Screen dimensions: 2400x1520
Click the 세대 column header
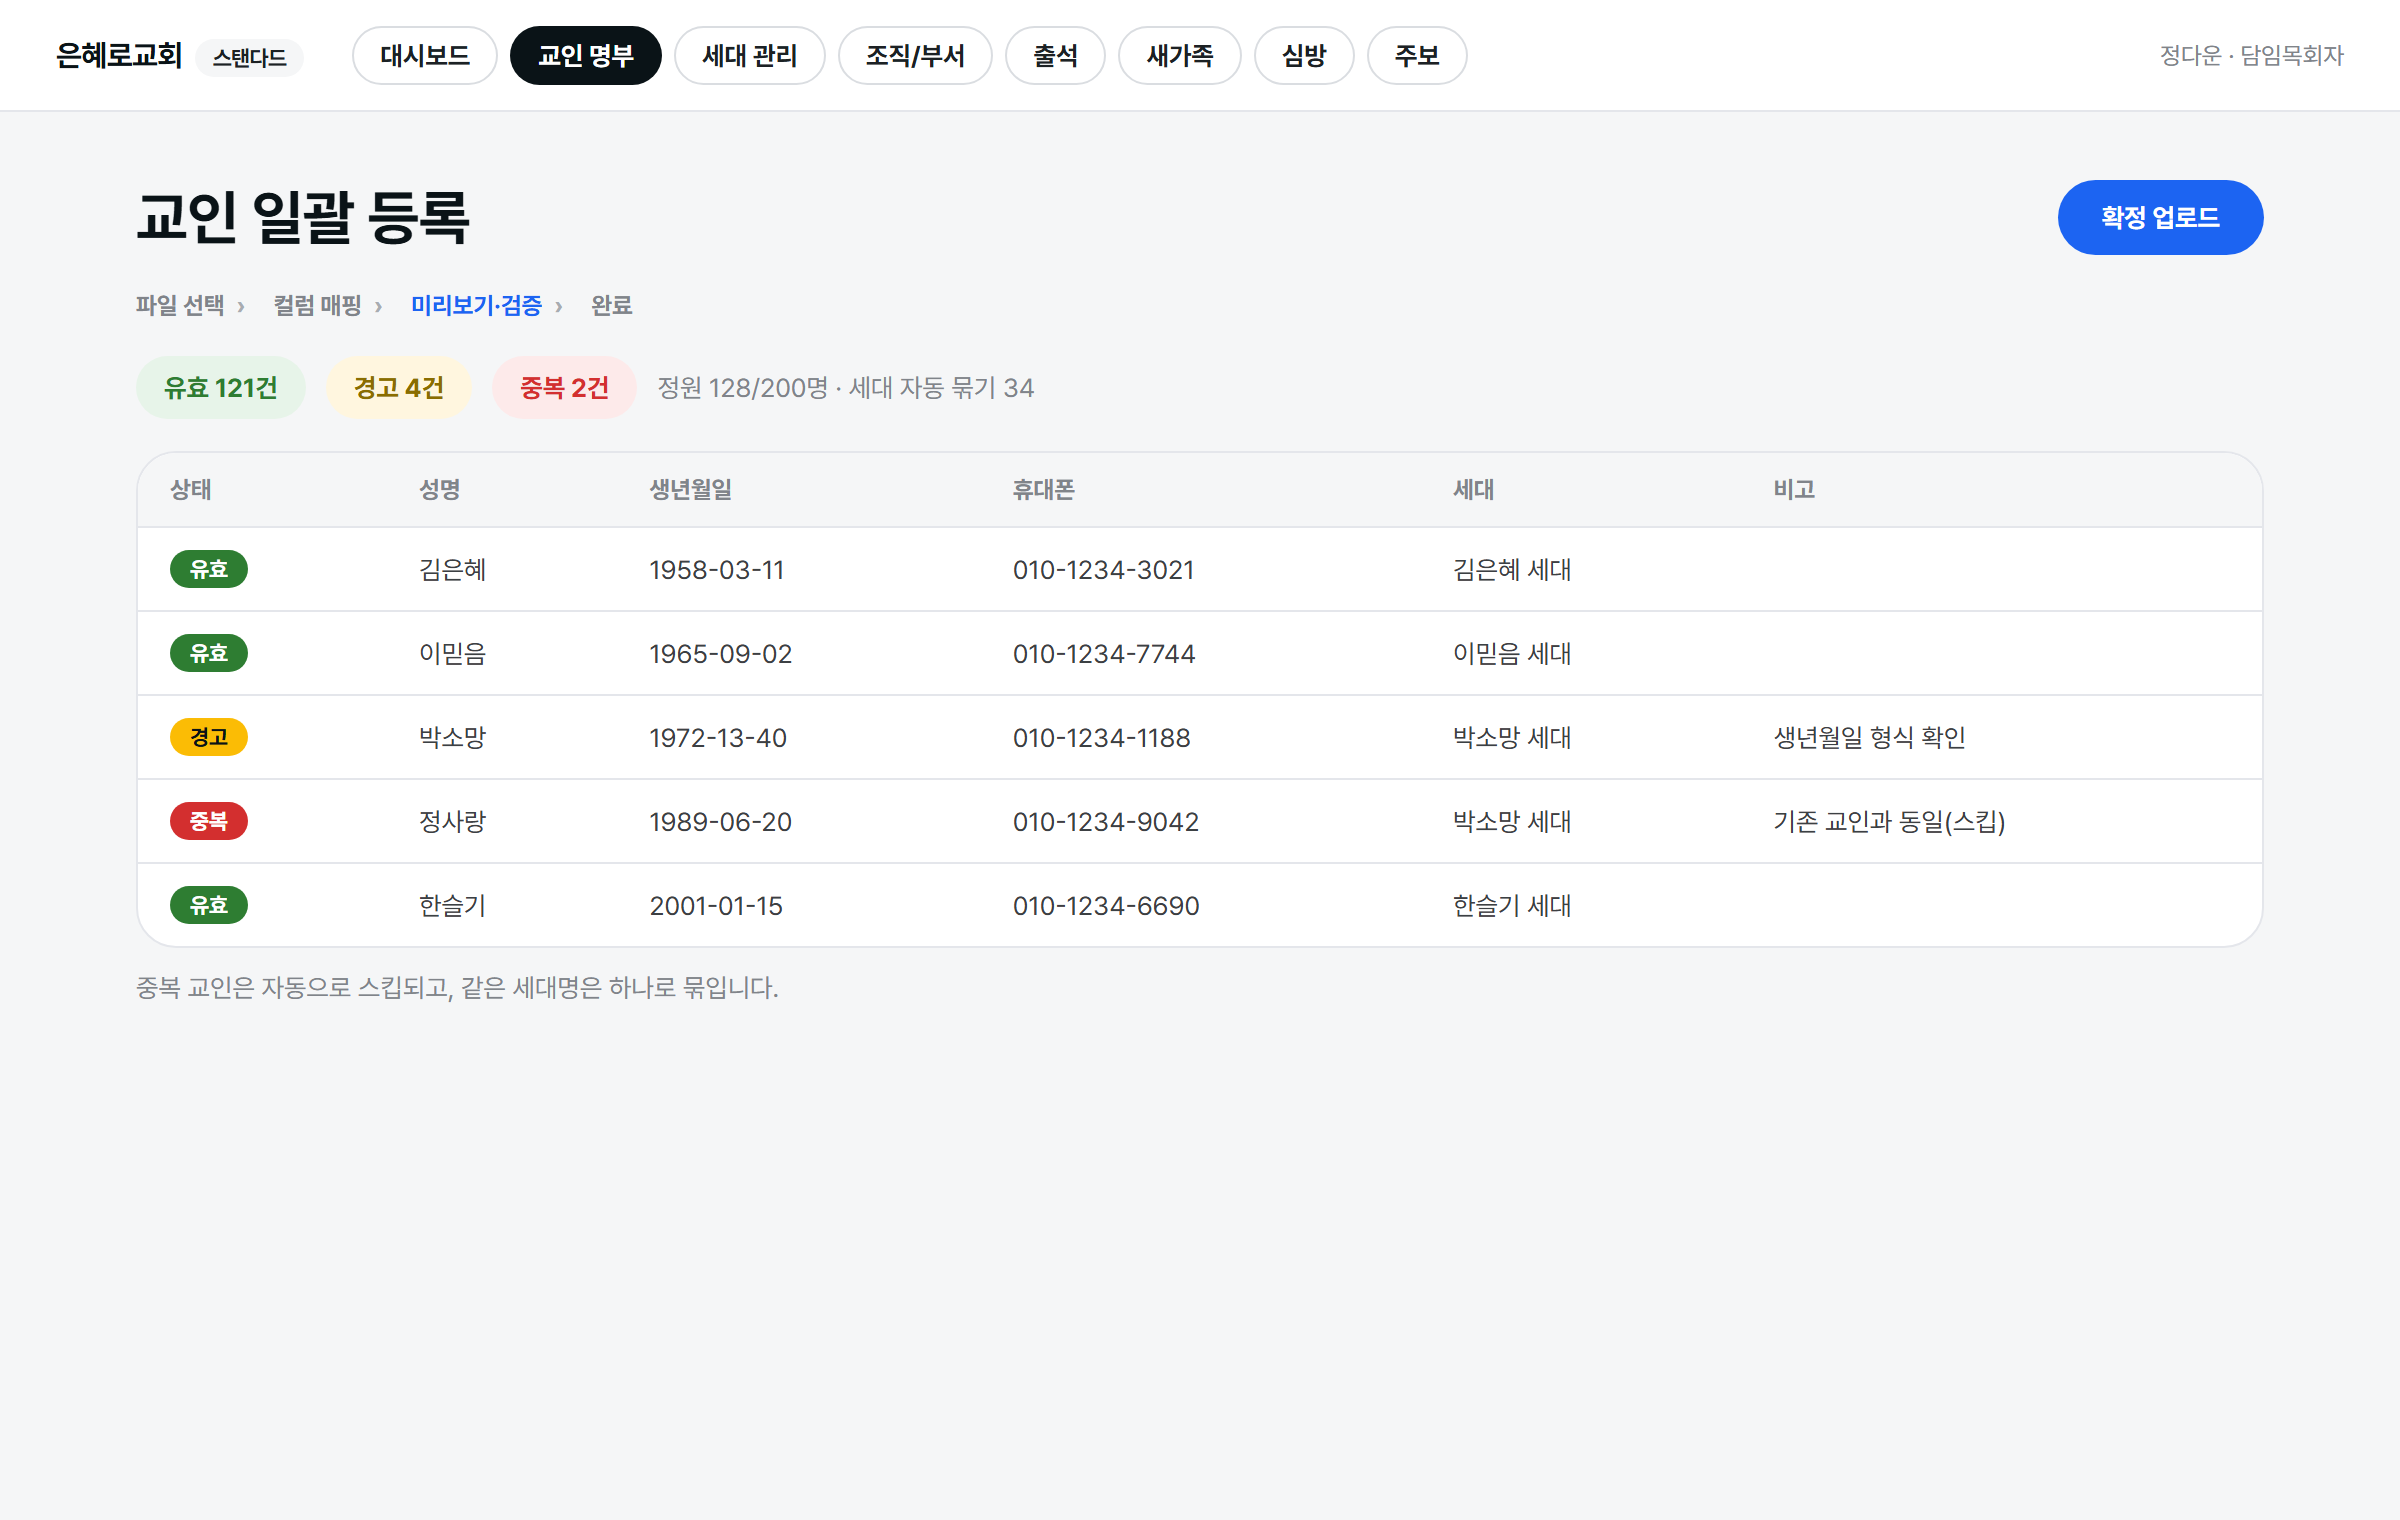coord(1474,490)
